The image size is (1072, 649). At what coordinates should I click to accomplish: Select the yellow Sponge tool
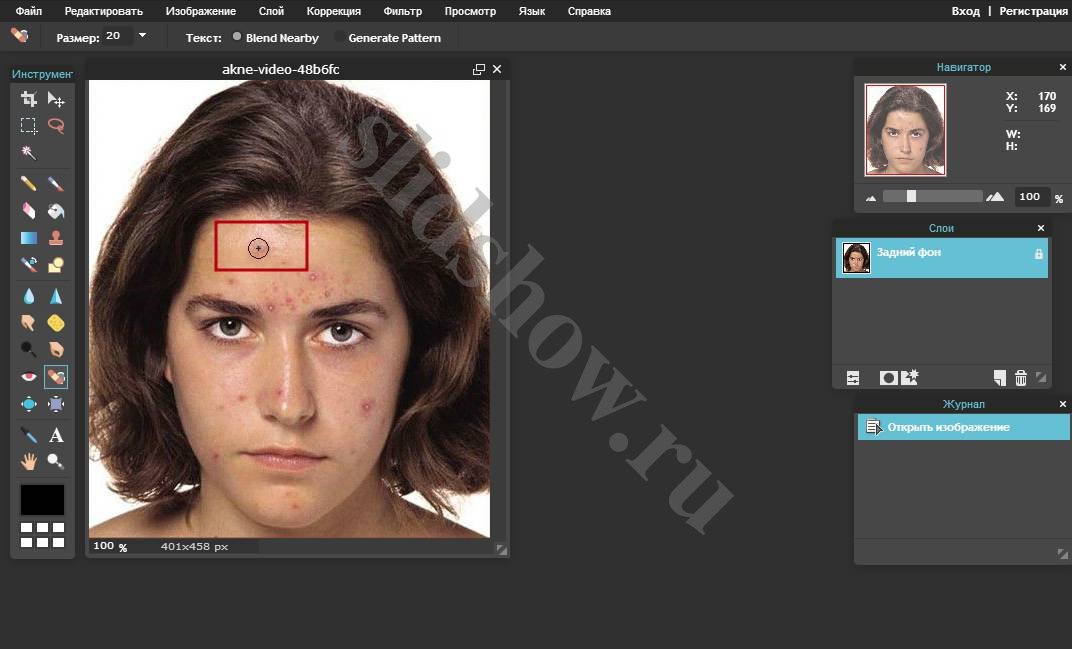coord(56,322)
